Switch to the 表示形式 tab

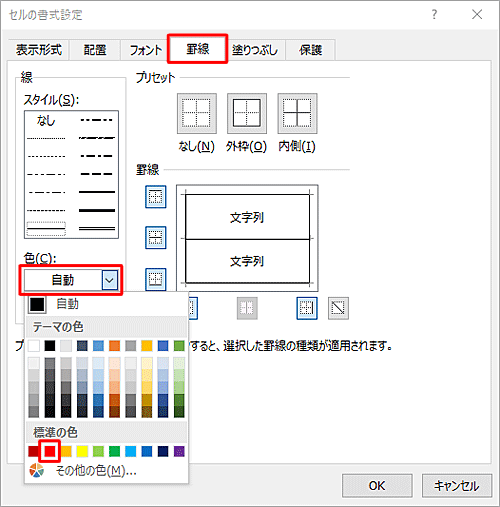click(39, 50)
